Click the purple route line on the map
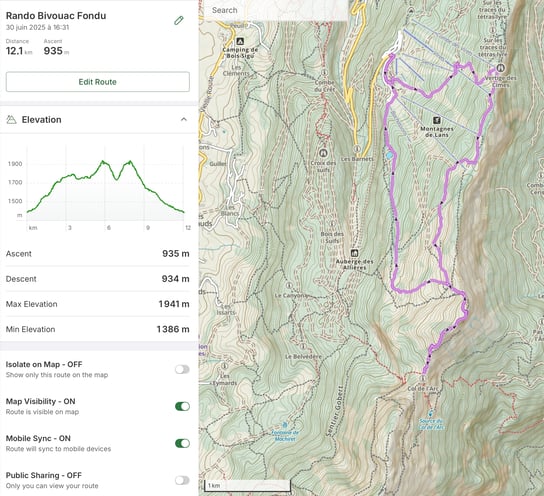 pyautogui.click(x=394, y=208)
